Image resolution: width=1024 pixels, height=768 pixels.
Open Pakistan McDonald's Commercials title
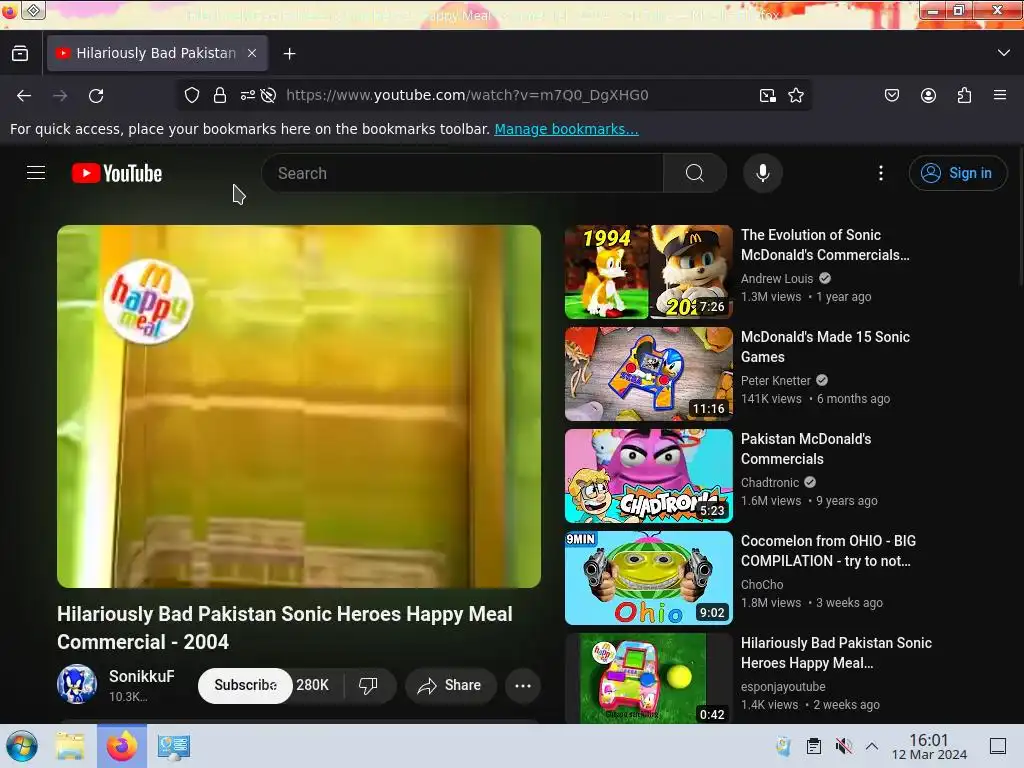(806, 449)
